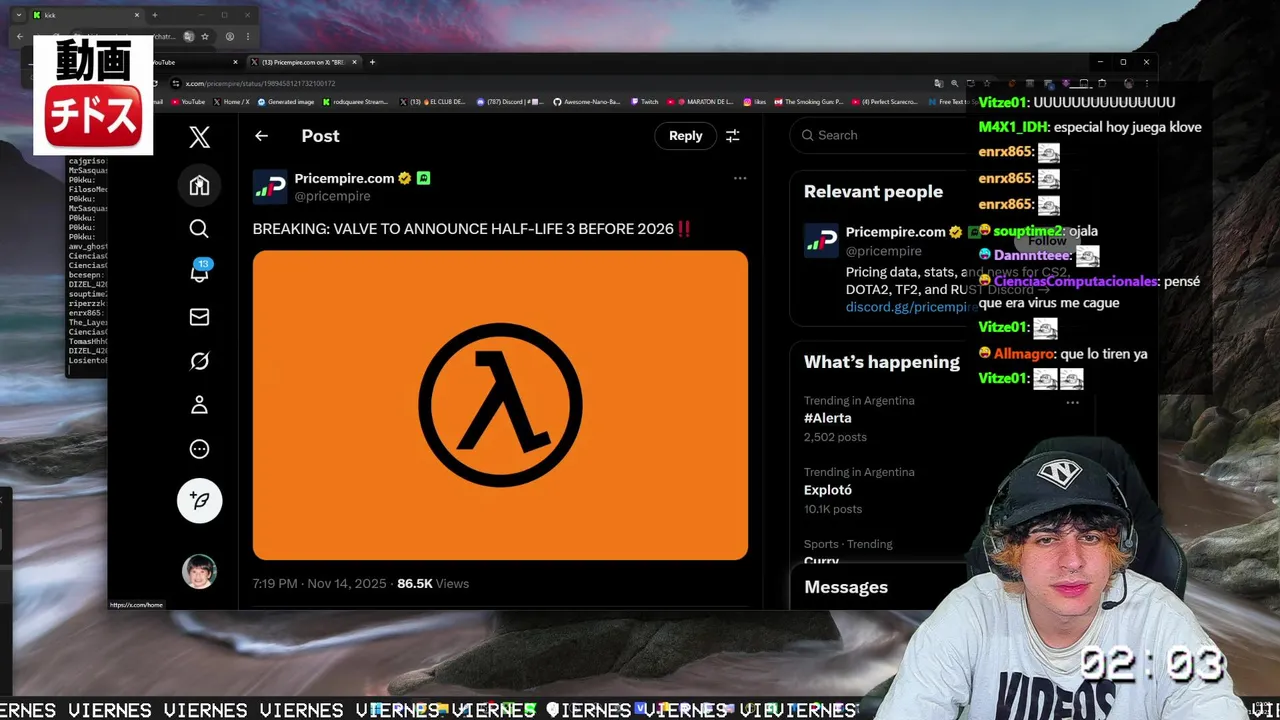
Task: Open Explore search icon in X sidebar
Action: tap(199, 229)
